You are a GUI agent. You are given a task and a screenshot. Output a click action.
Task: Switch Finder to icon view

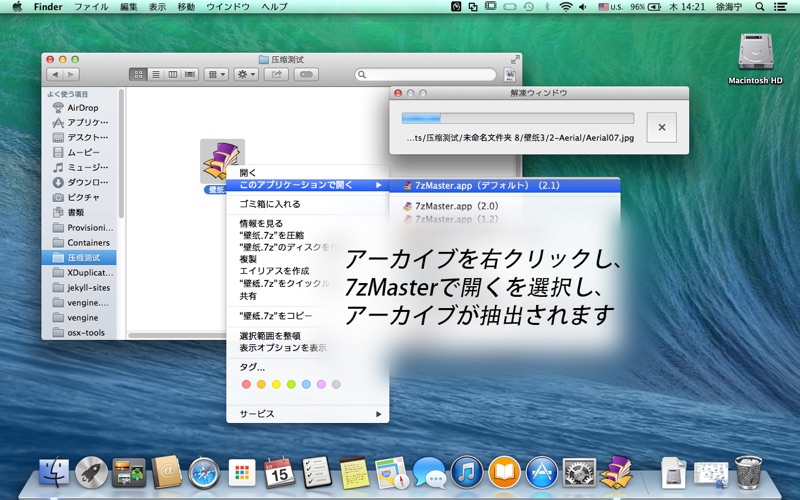click(x=138, y=74)
